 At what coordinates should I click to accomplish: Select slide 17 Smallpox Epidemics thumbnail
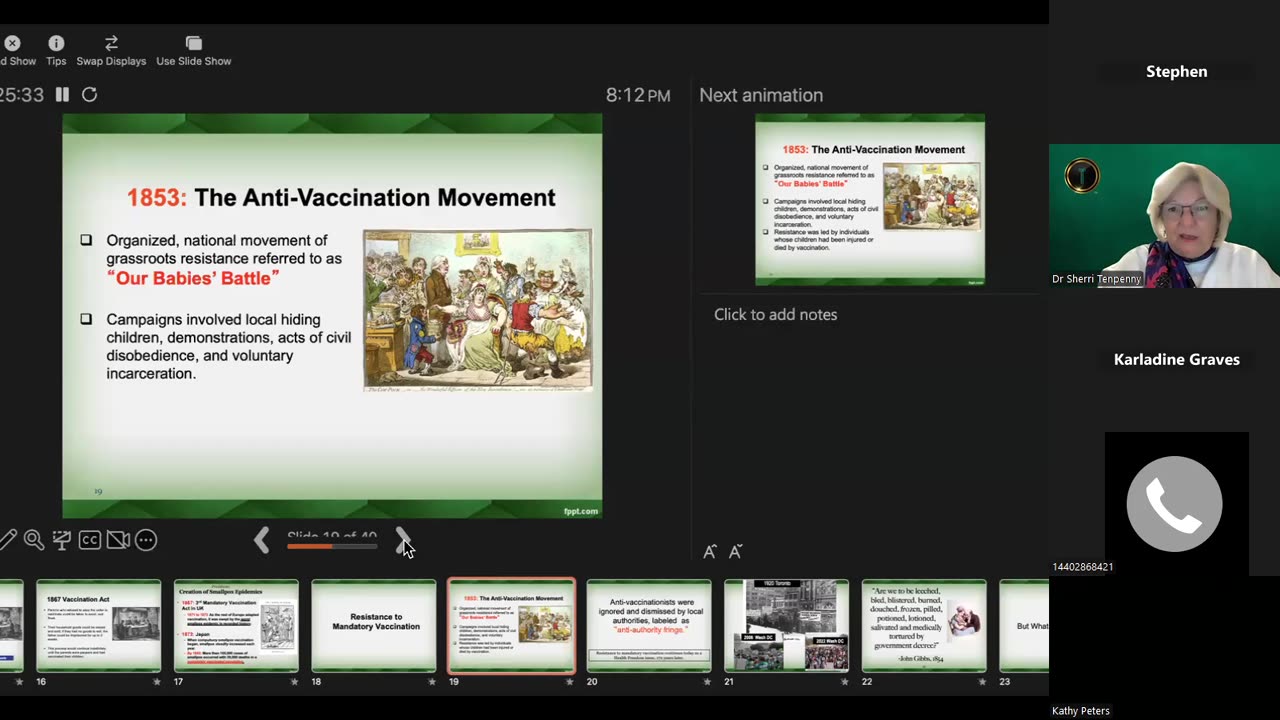point(236,625)
